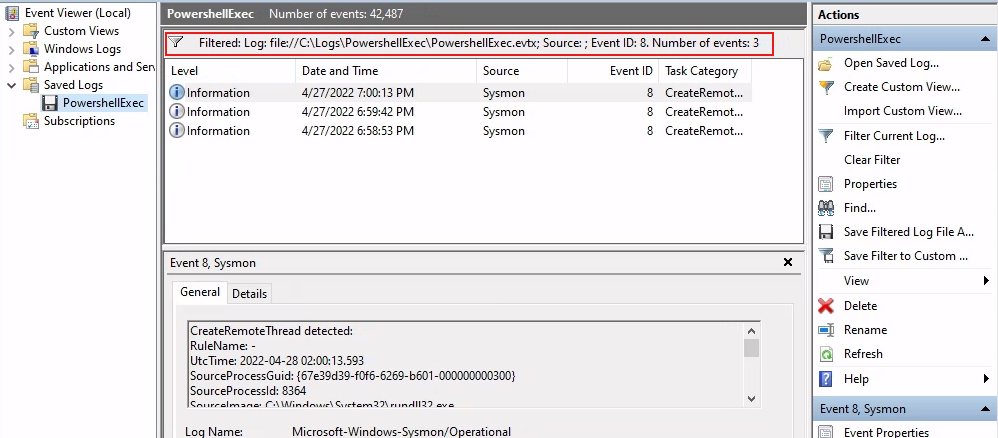The width and height of the screenshot is (998, 438).
Task: Click the event detail scrollbar thumb
Action: tap(752, 348)
